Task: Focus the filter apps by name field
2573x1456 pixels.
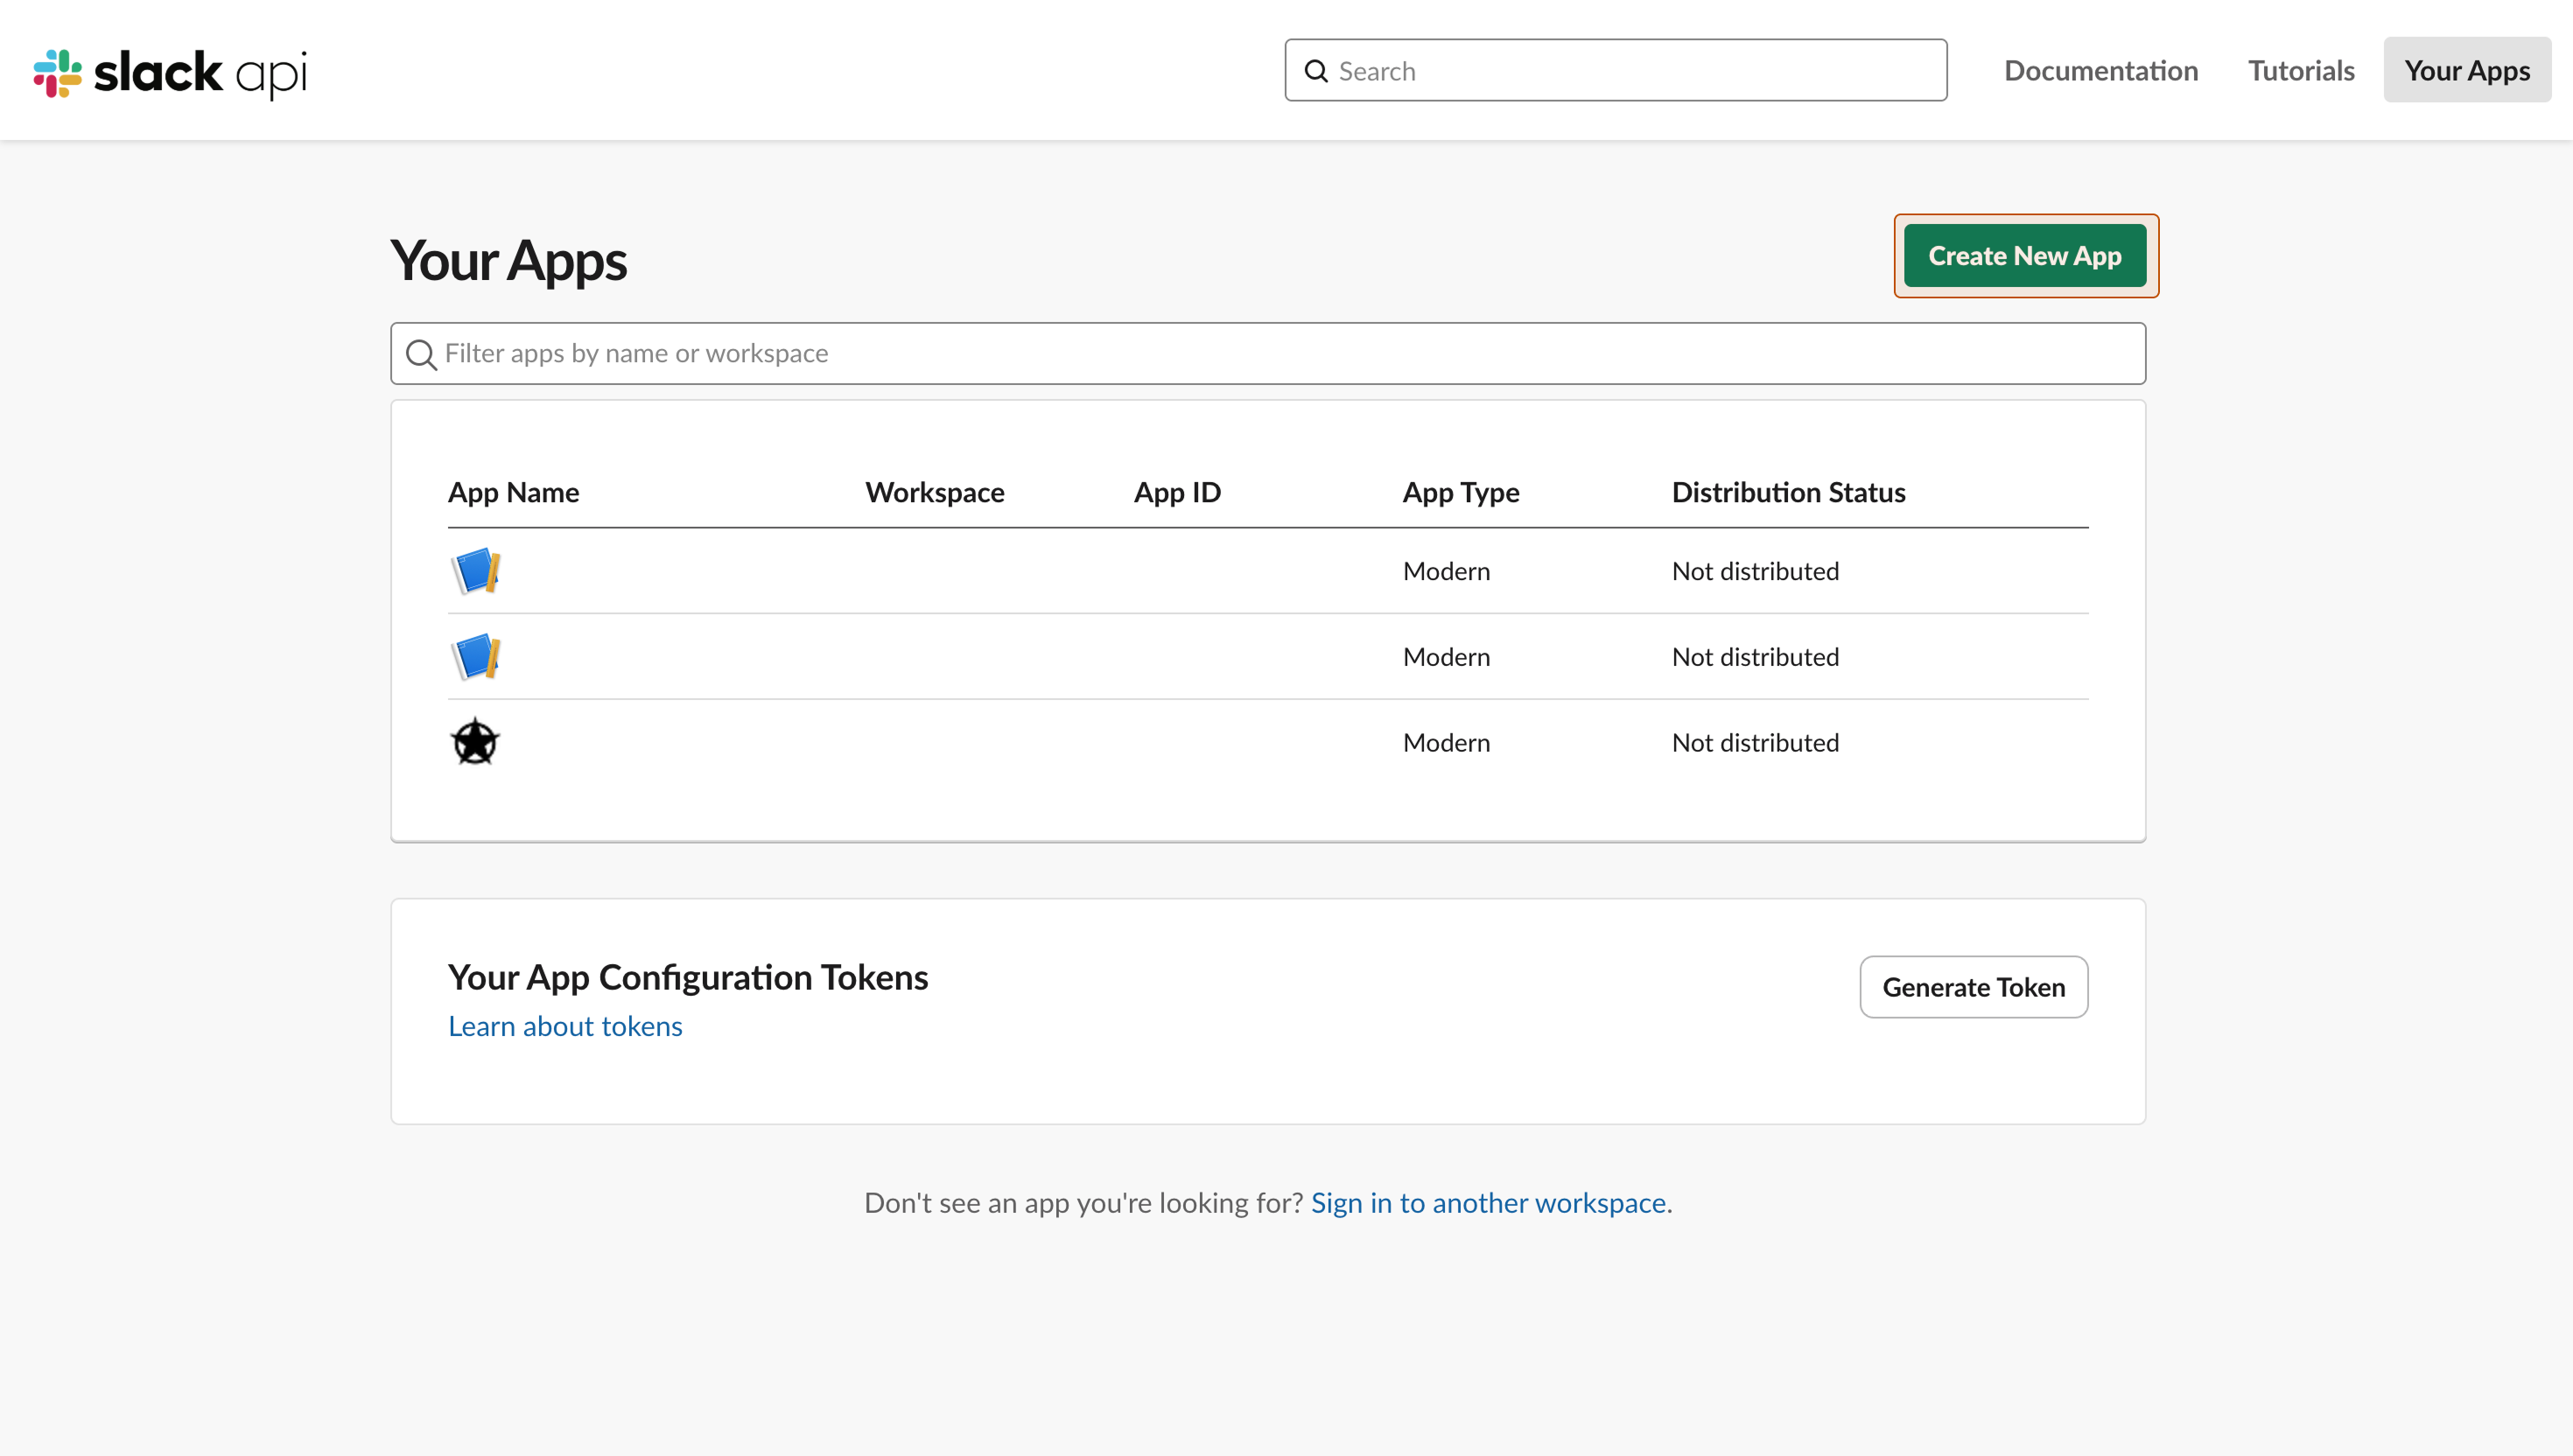Action: coord(1000,353)
